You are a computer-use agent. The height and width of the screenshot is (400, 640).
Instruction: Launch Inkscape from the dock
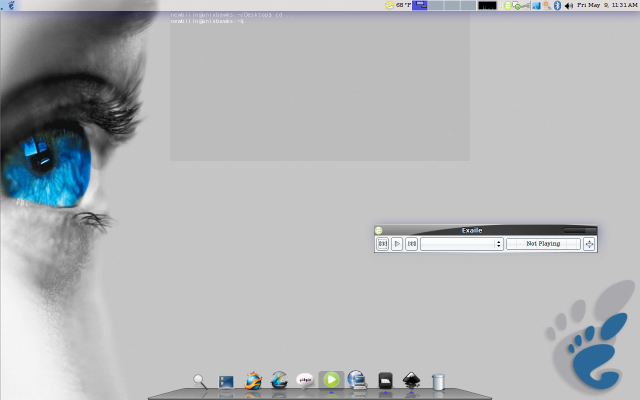(x=411, y=380)
